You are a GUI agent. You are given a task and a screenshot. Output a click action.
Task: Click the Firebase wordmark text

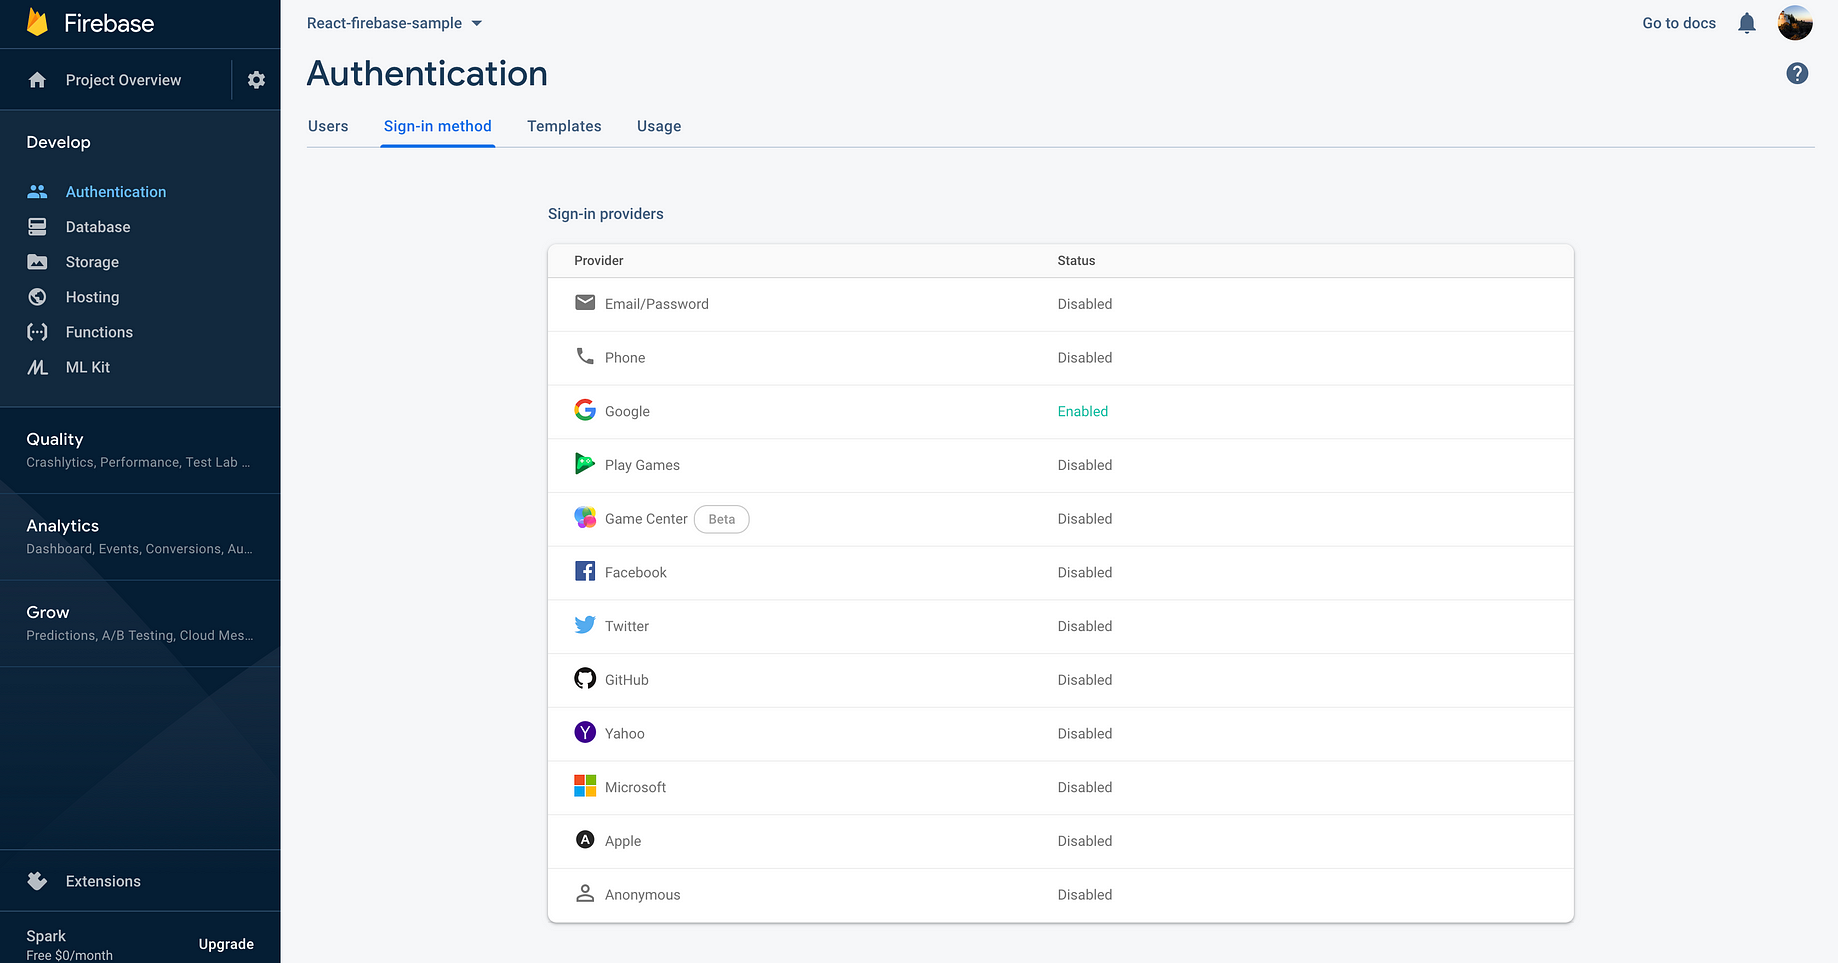point(109,23)
